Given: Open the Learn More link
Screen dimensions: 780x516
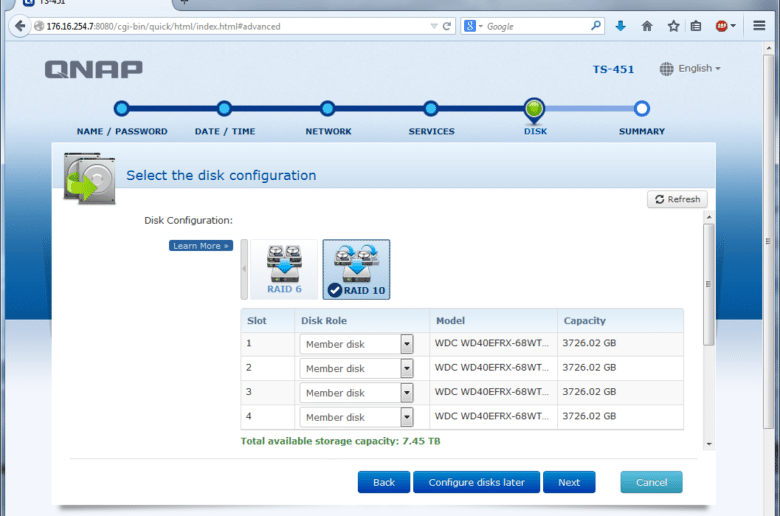Looking at the screenshot, I should [x=200, y=246].
